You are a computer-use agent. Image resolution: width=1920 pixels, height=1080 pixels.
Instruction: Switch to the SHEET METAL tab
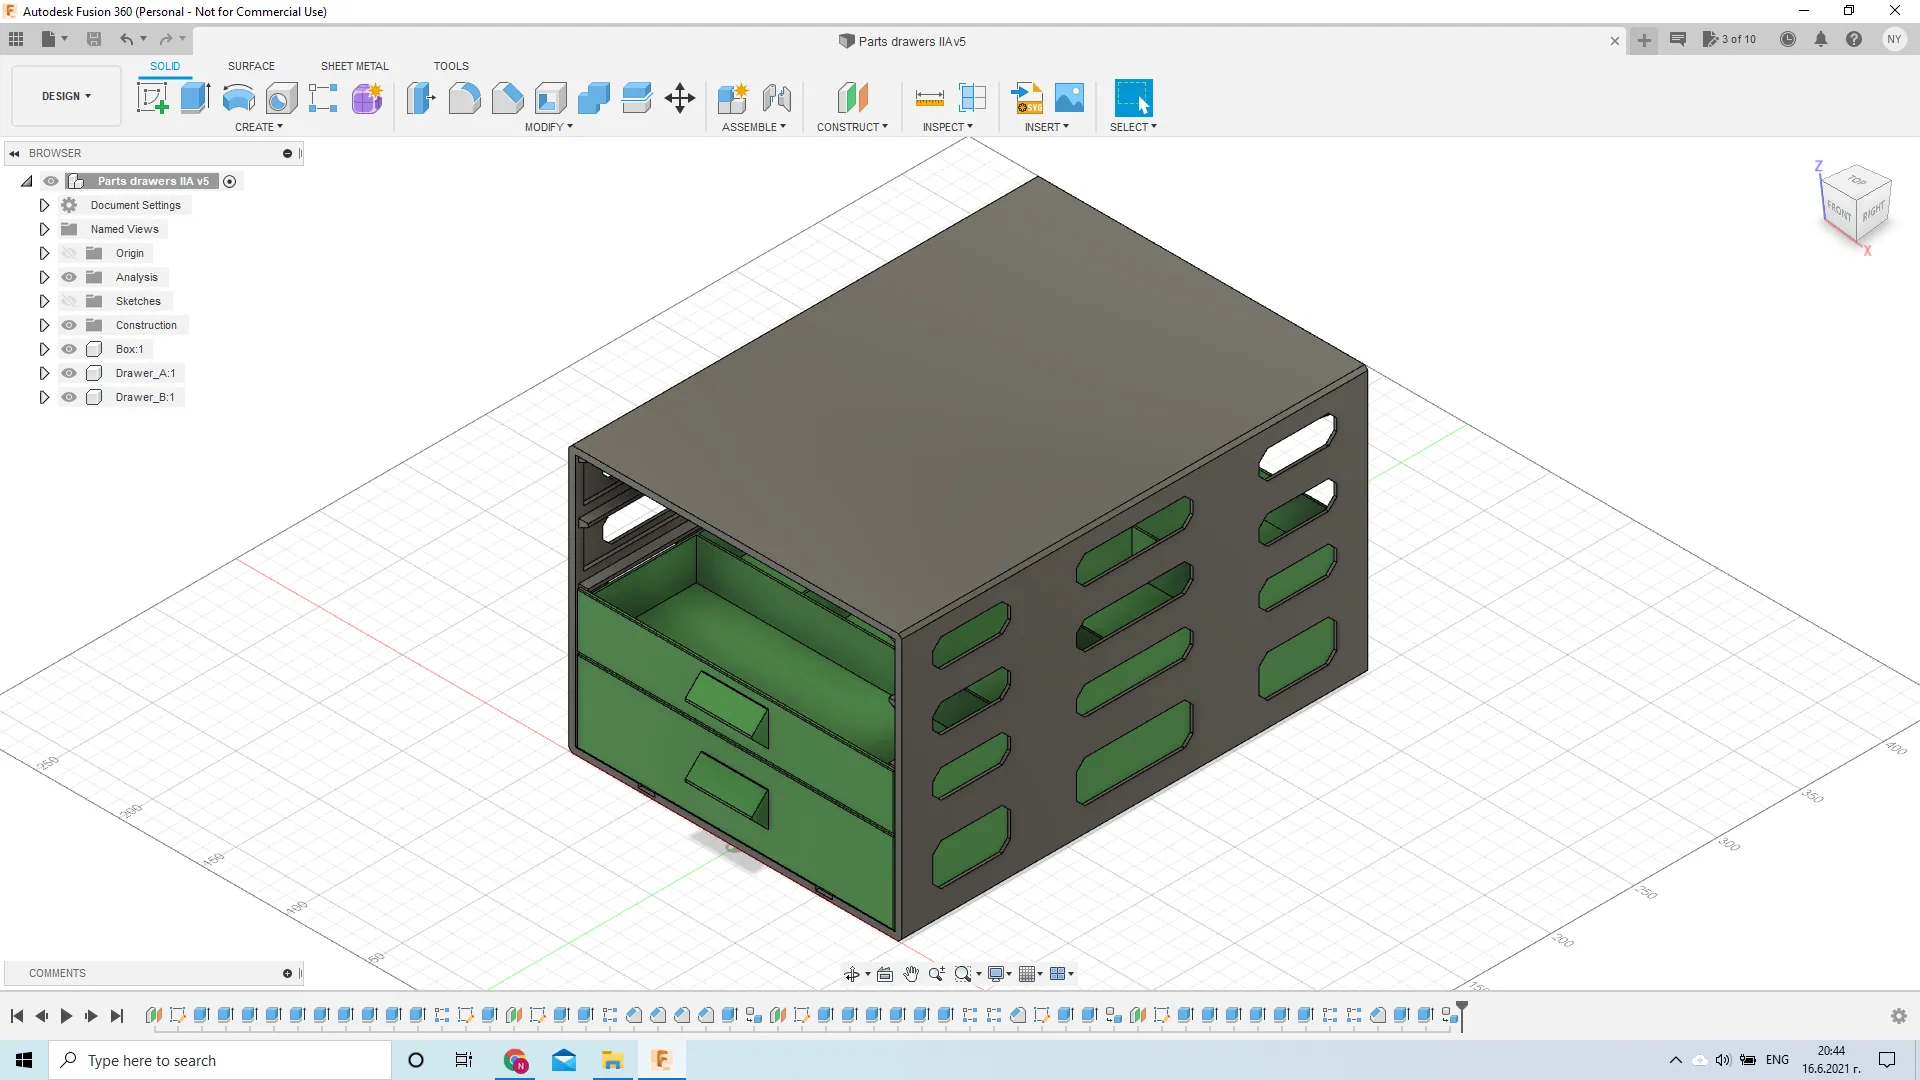point(354,66)
